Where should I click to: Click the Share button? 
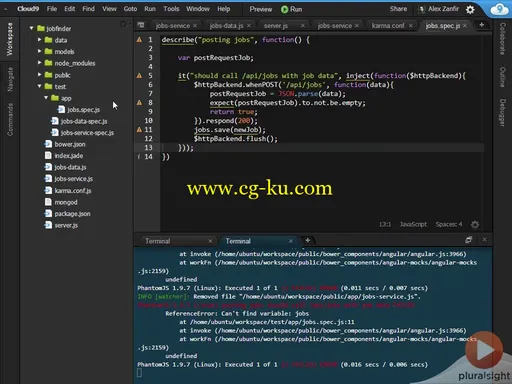click(x=398, y=9)
